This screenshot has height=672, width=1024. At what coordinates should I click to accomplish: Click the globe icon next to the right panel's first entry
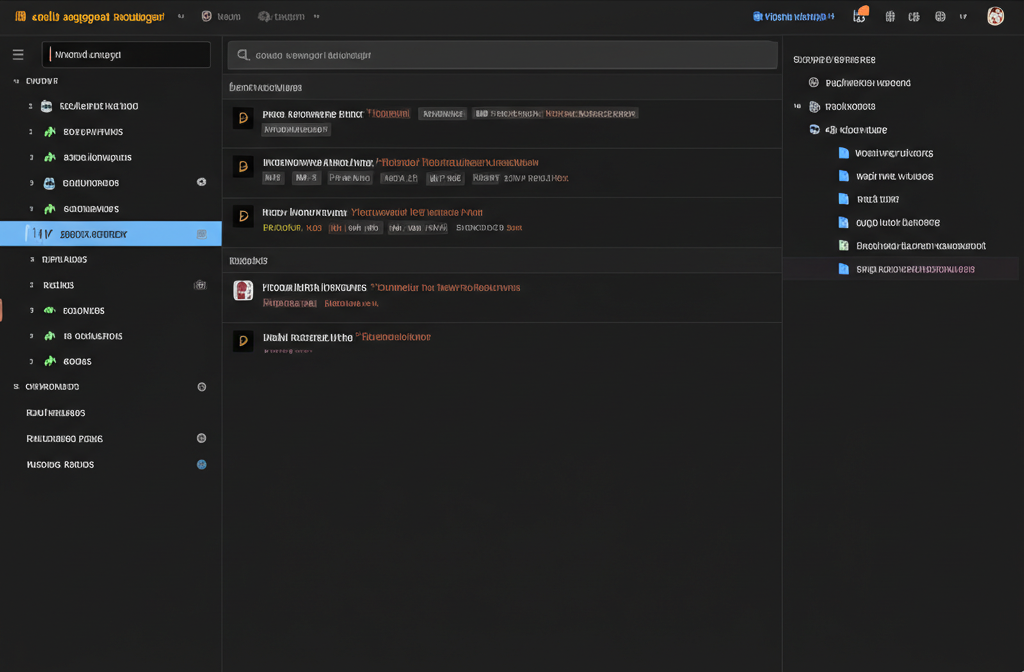[814, 83]
